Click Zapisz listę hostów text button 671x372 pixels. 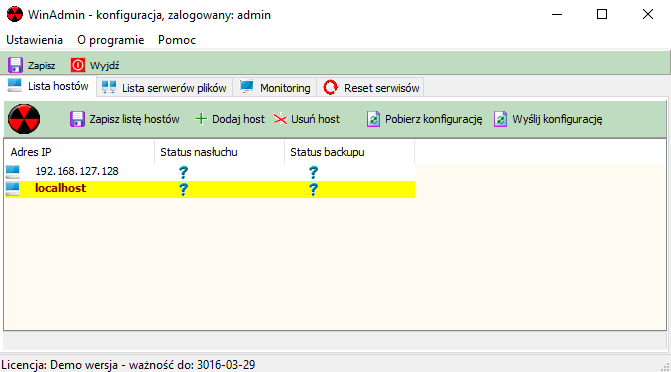134,119
